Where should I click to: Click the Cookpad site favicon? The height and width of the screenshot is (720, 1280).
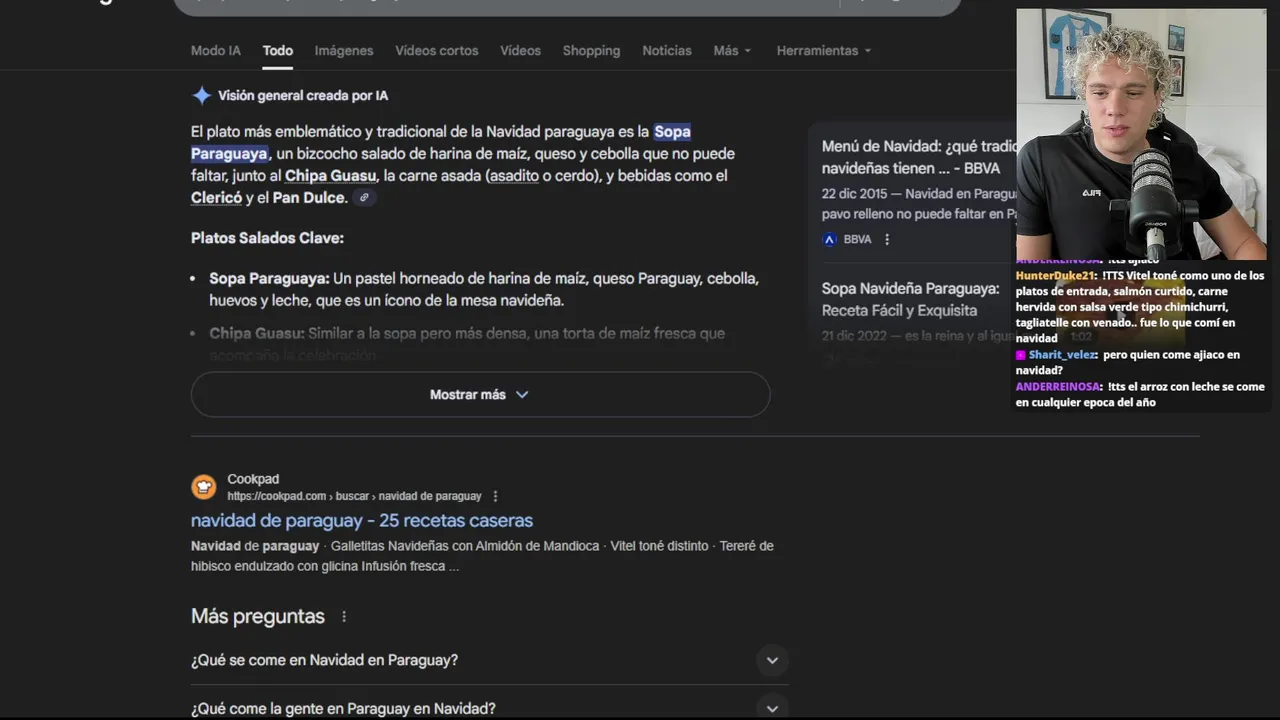pyautogui.click(x=204, y=487)
